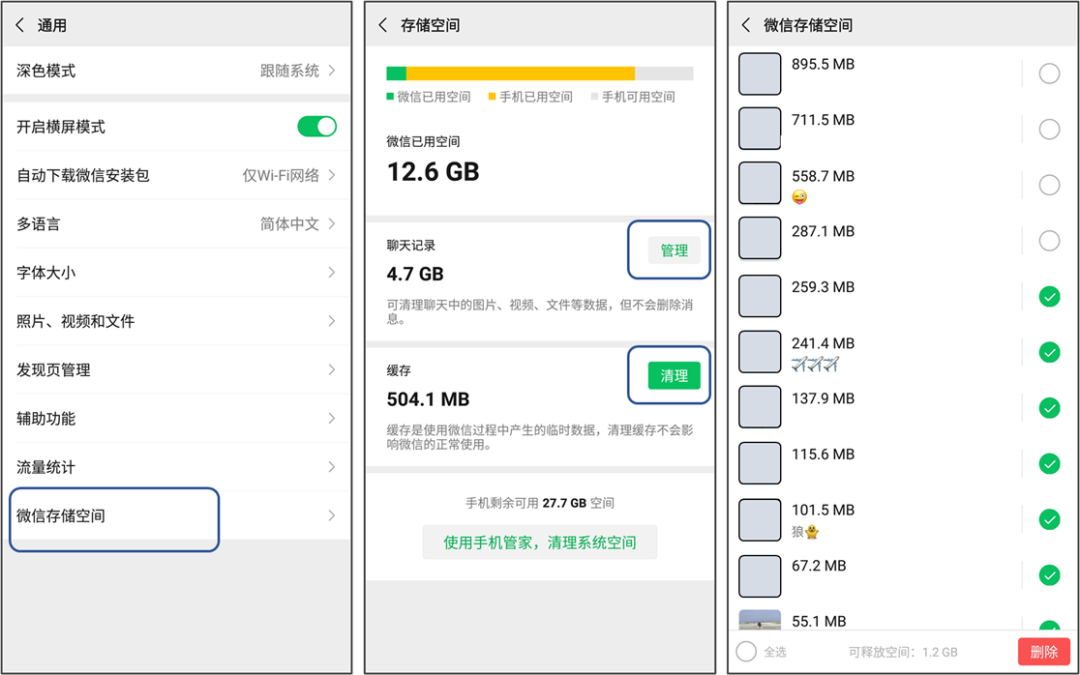Expand chevron next to 简体中文
The height and width of the screenshot is (675, 1080).
tap(332, 224)
